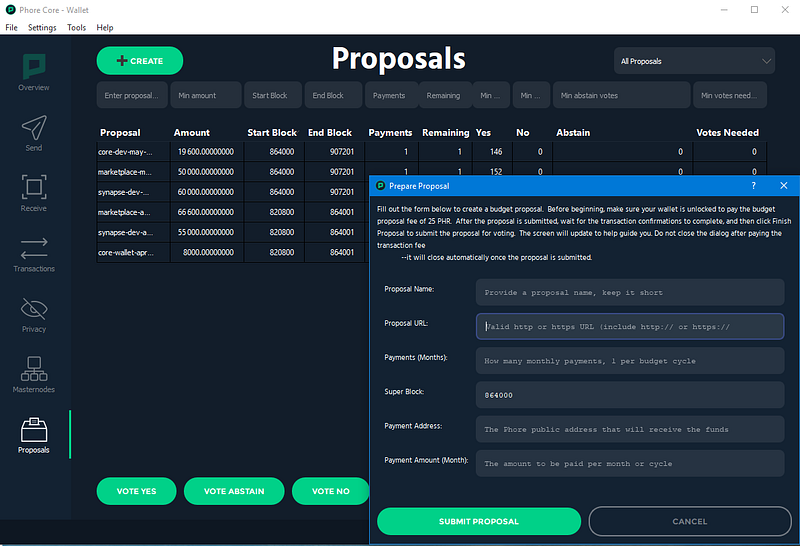The width and height of the screenshot is (800, 546).
Task: Sort by the End Block column header
Action: pos(330,133)
